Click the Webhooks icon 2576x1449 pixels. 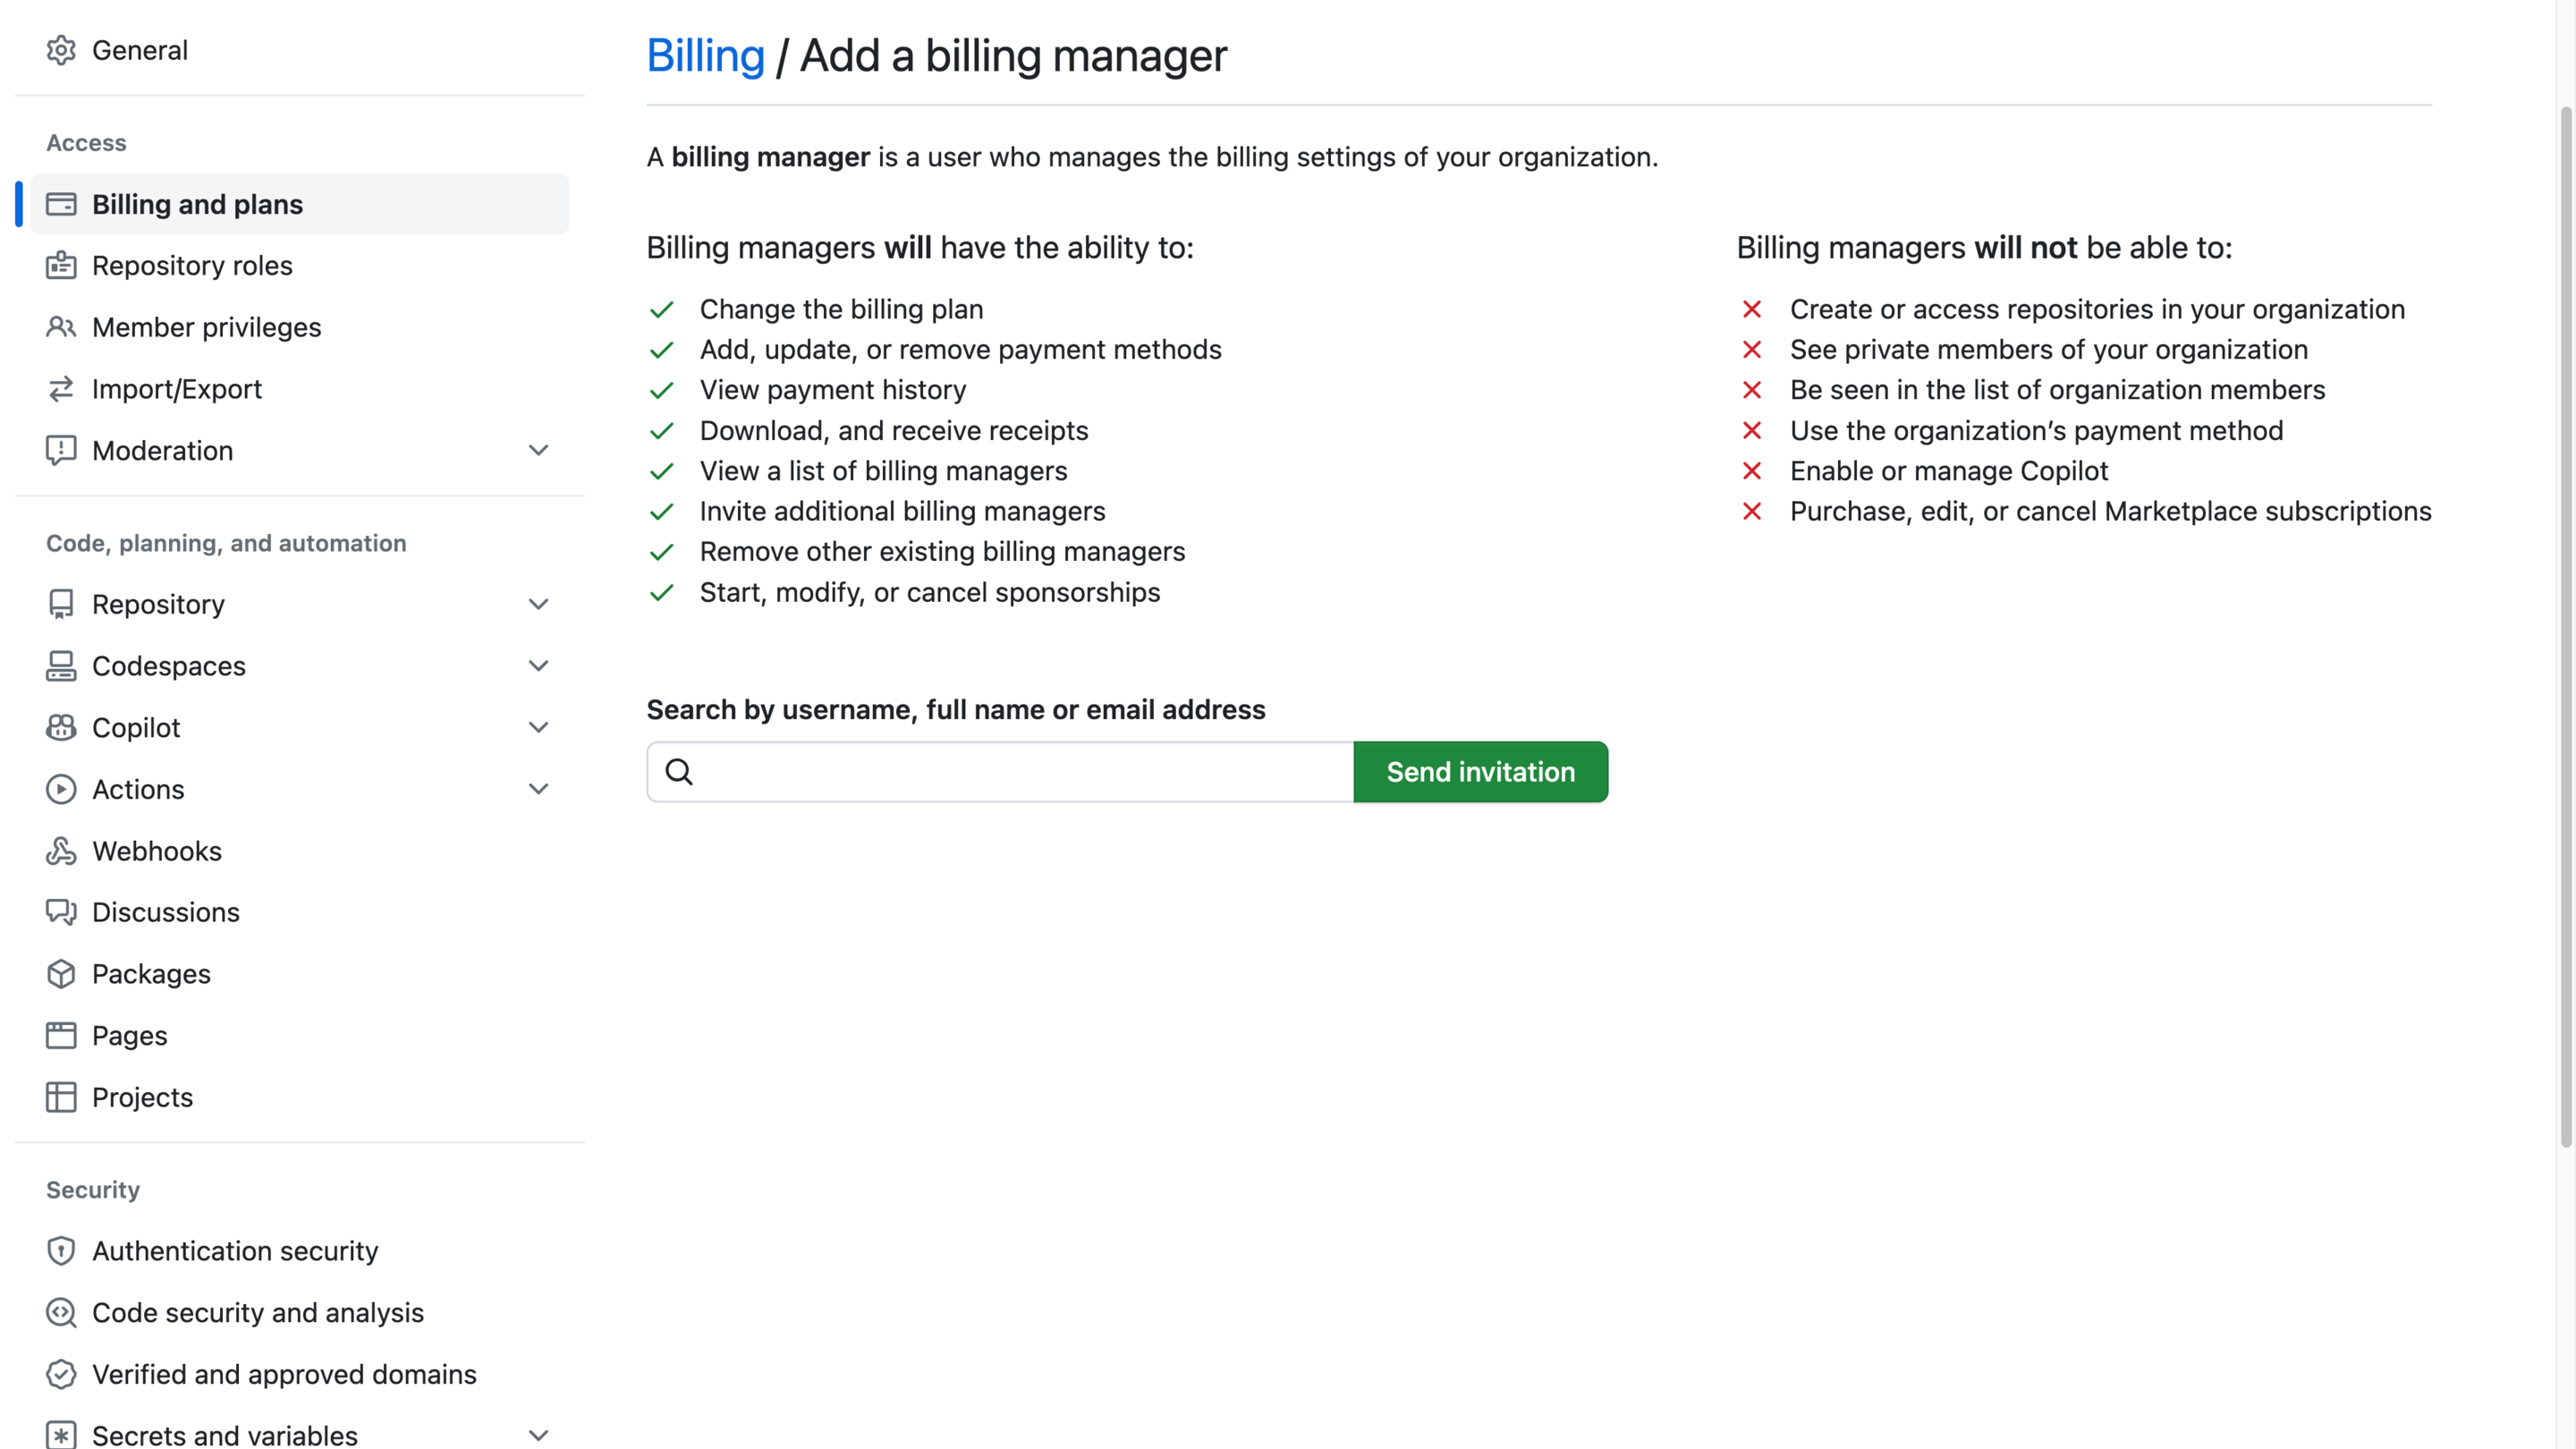[61, 850]
